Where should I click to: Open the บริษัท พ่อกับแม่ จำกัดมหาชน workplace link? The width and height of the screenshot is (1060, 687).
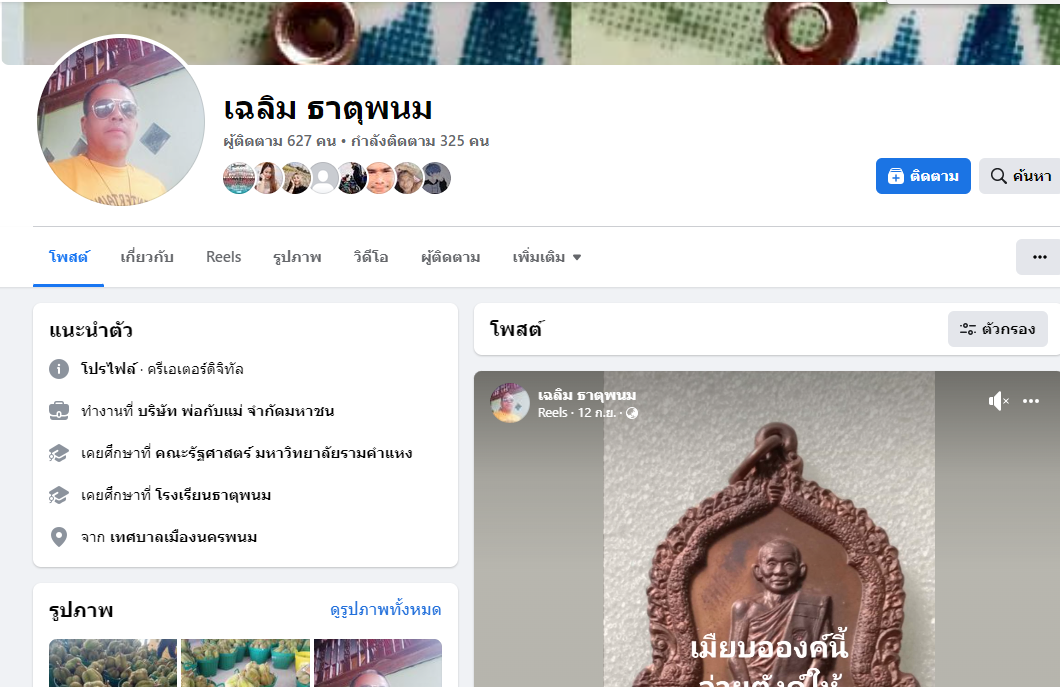[x=236, y=411]
